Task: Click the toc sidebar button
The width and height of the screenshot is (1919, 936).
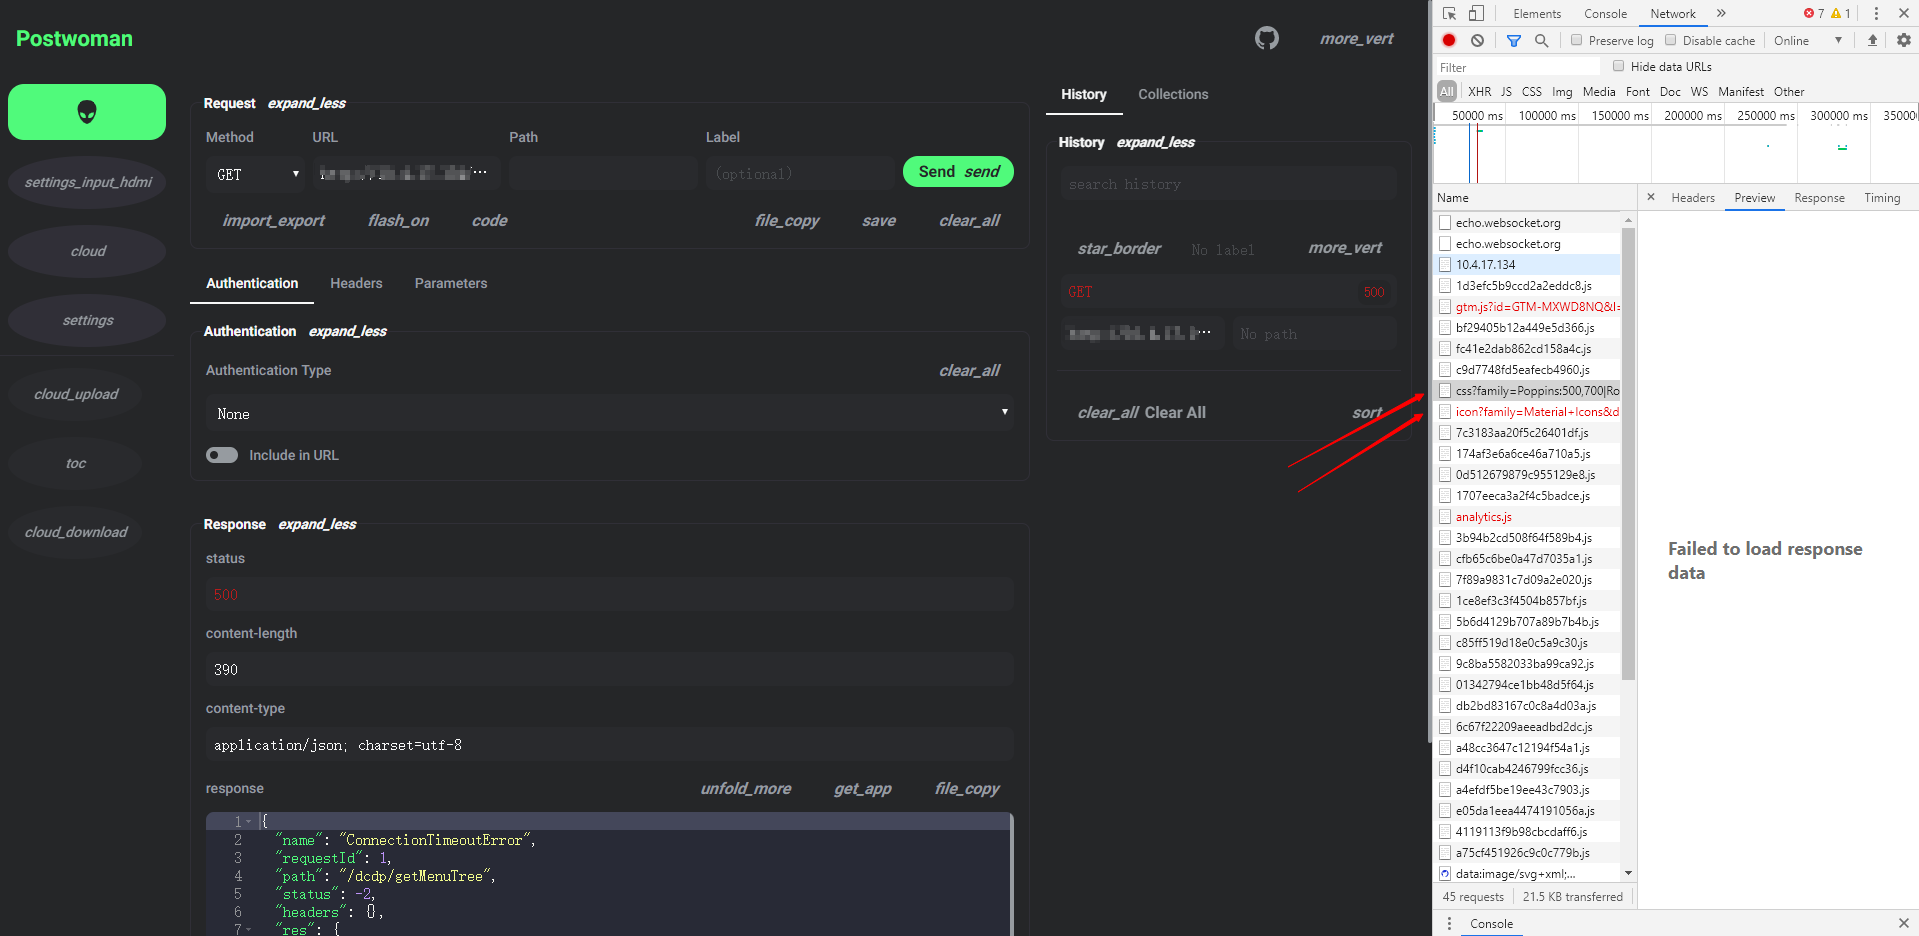Action: tap(76, 463)
